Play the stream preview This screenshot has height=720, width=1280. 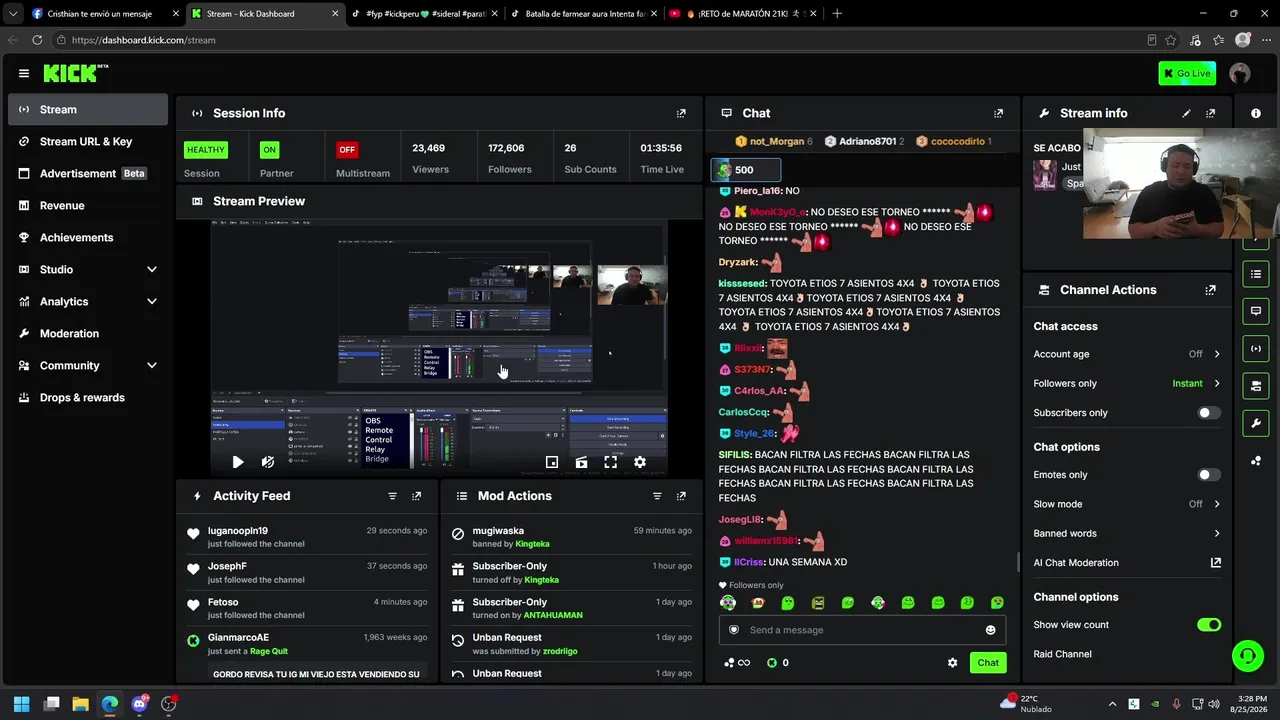[237, 462]
